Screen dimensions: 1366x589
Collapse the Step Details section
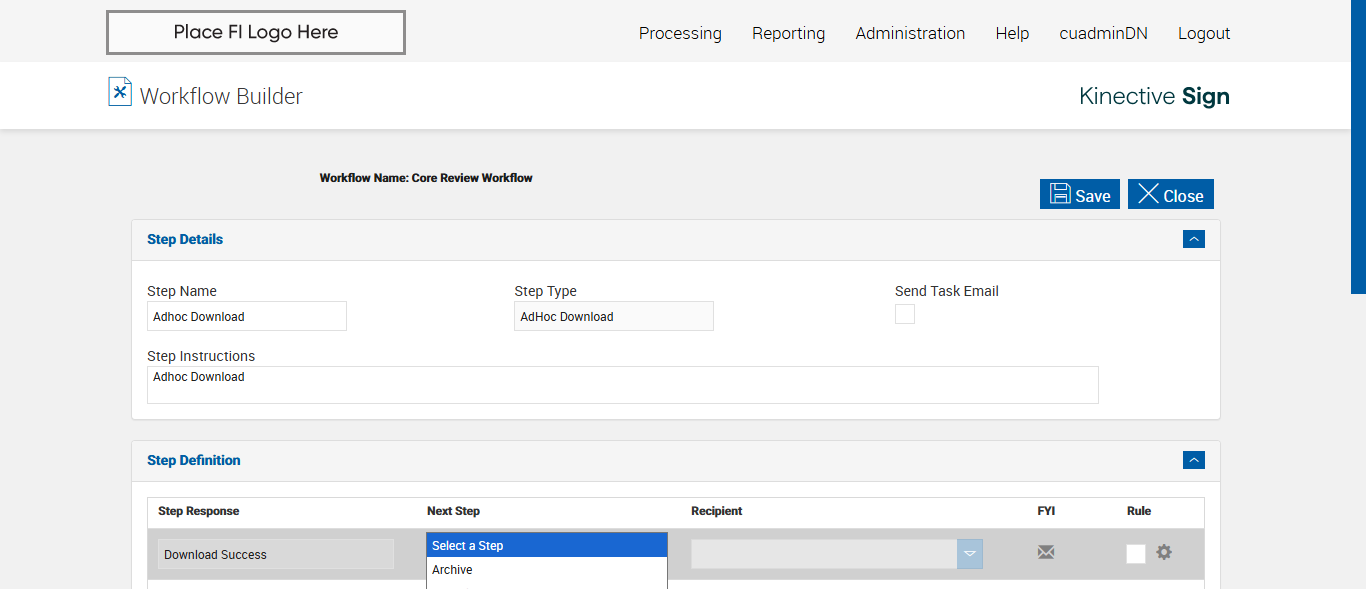click(1193, 239)
